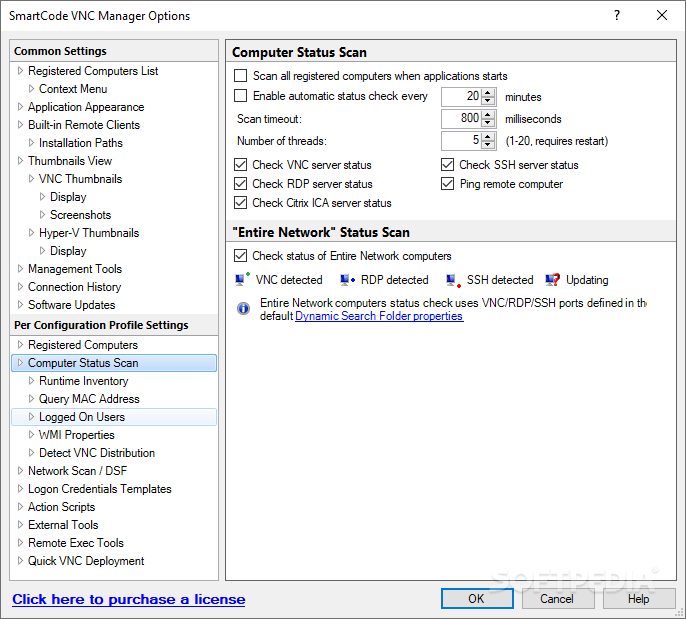686x619 pixels.
Task: Select Installation Paths tree item
Action: (81, 143)
